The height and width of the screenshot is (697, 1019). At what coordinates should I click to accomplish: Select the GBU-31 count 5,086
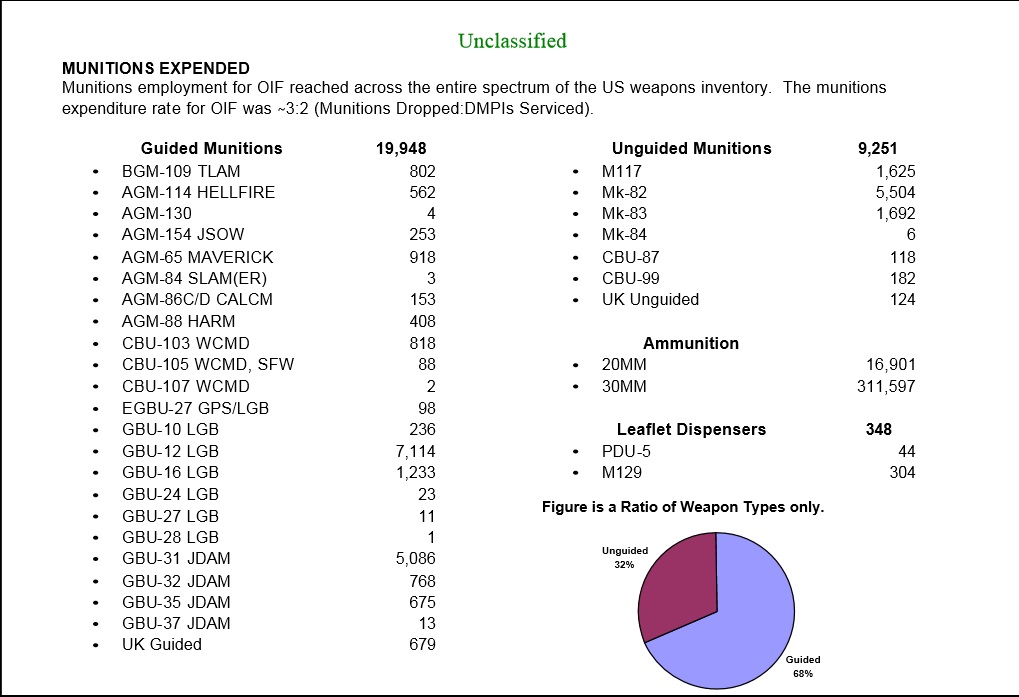tap(415, 559)
